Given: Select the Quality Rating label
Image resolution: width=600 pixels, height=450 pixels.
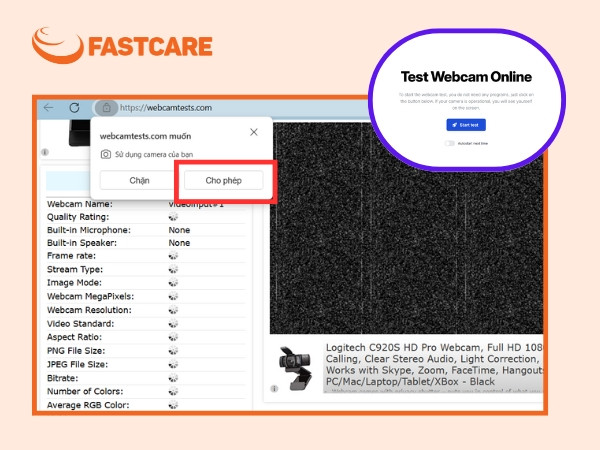Looking at the screenshot, I should point(78,217).
